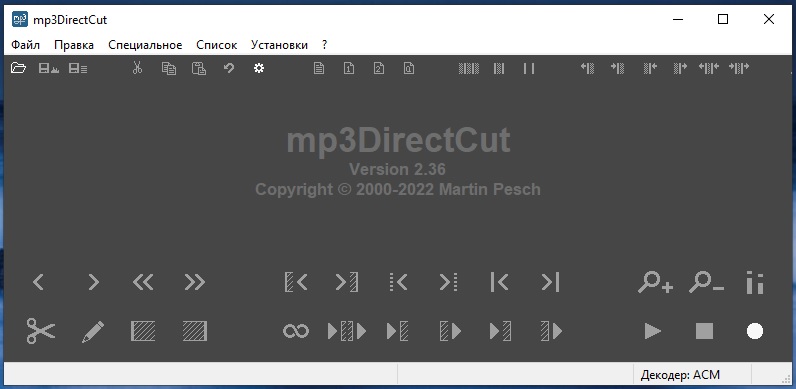Click the play triangle after hatched block, last in row
This screenshot has height=389, width=796.
coord(552,332)
